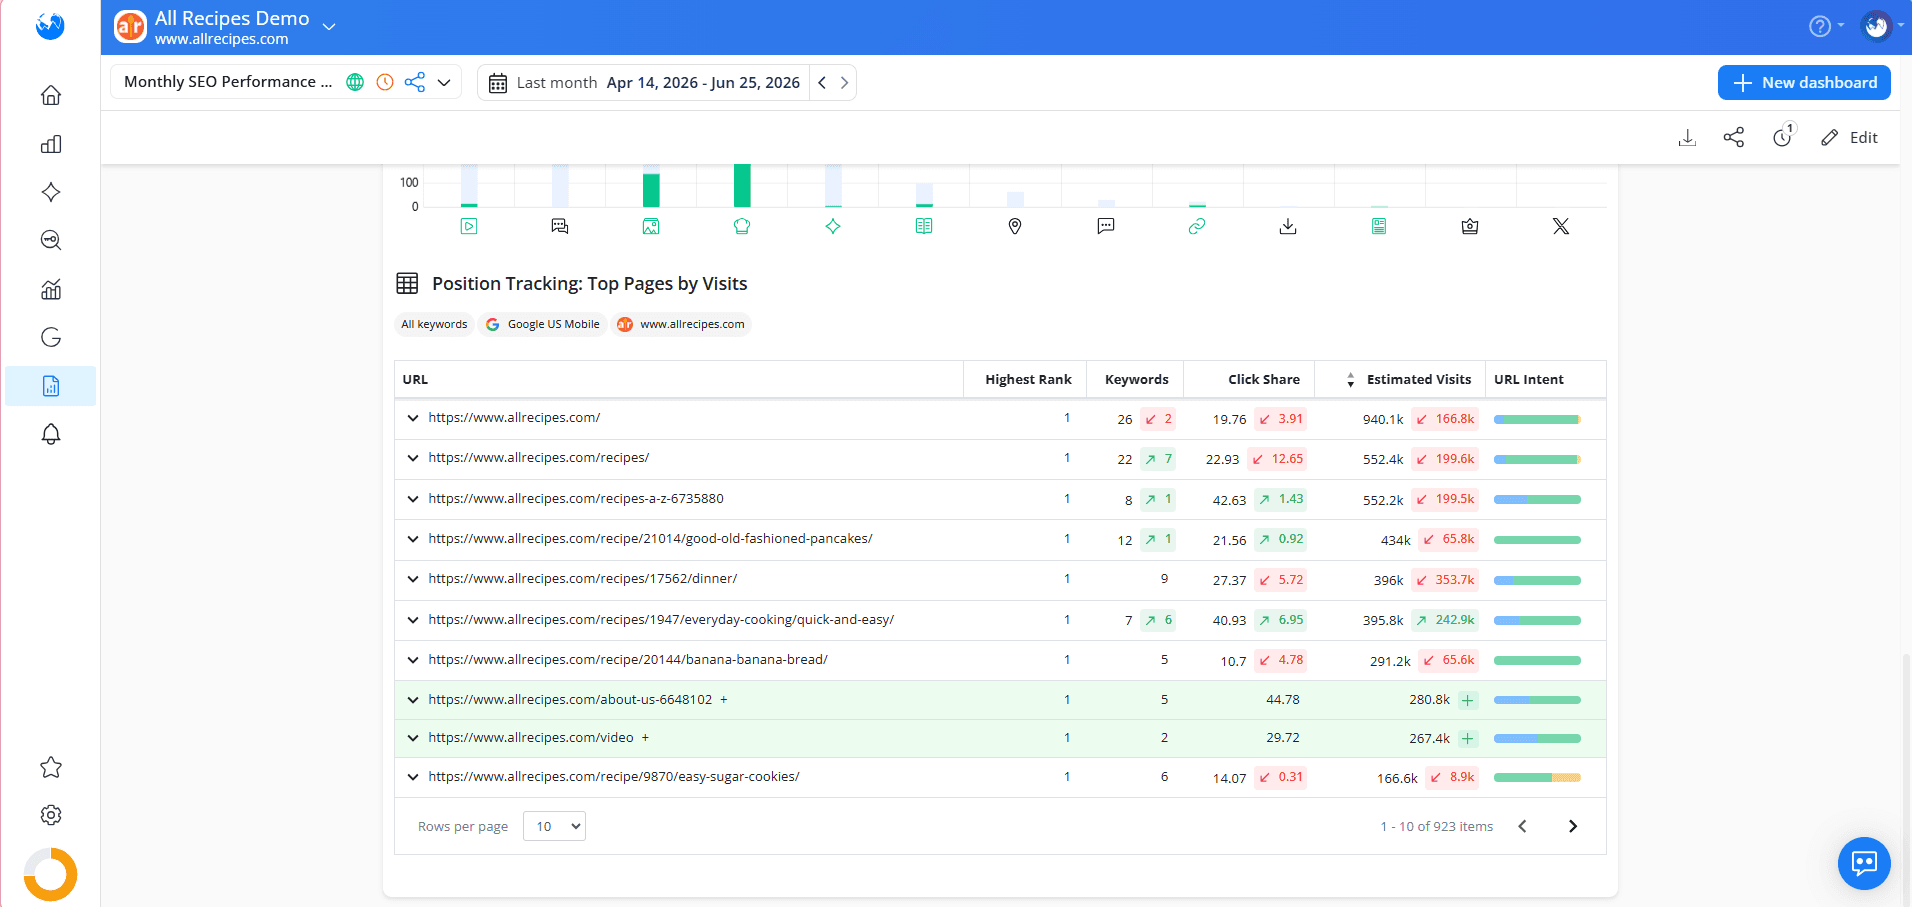Expand the banana-banana-bread row

413,660
